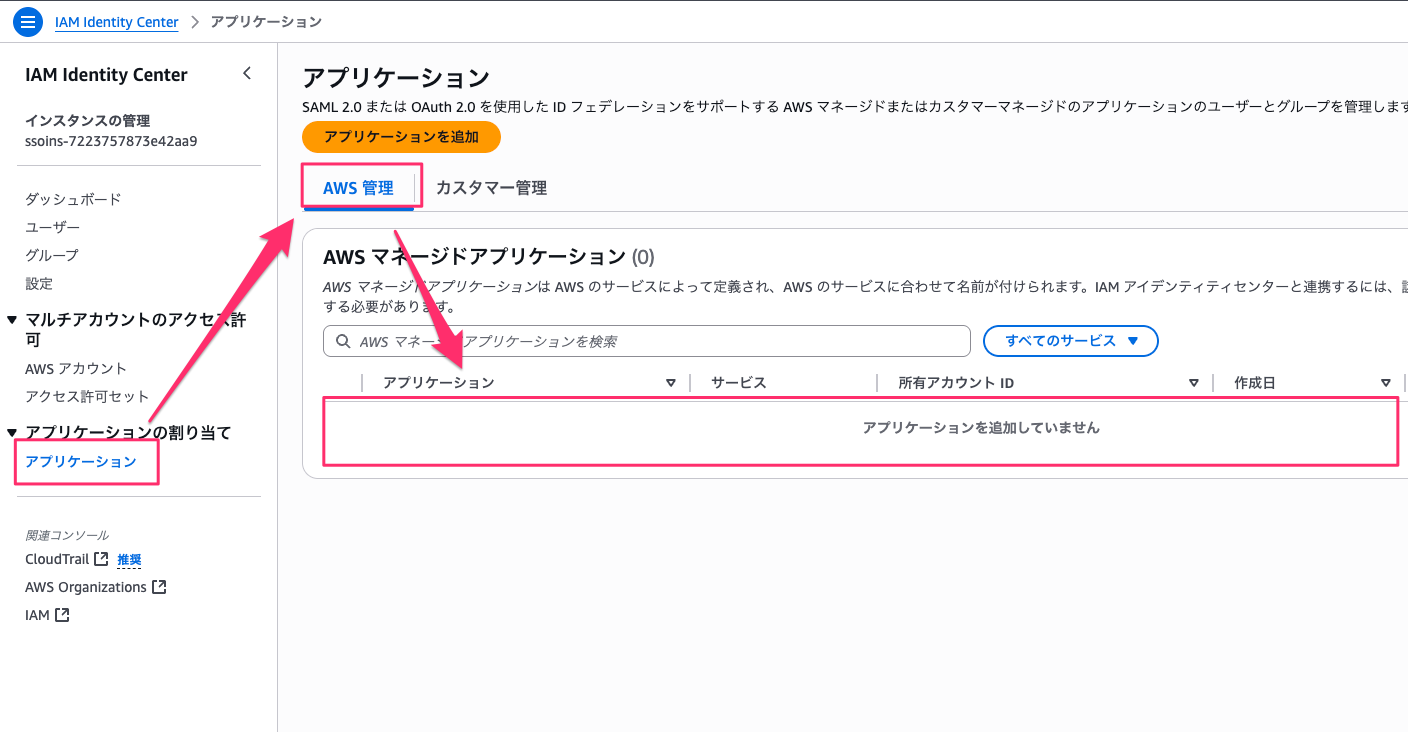1408x732 pixels.
Task: Open グループ in the sidebar
Action: coord(51,255)
